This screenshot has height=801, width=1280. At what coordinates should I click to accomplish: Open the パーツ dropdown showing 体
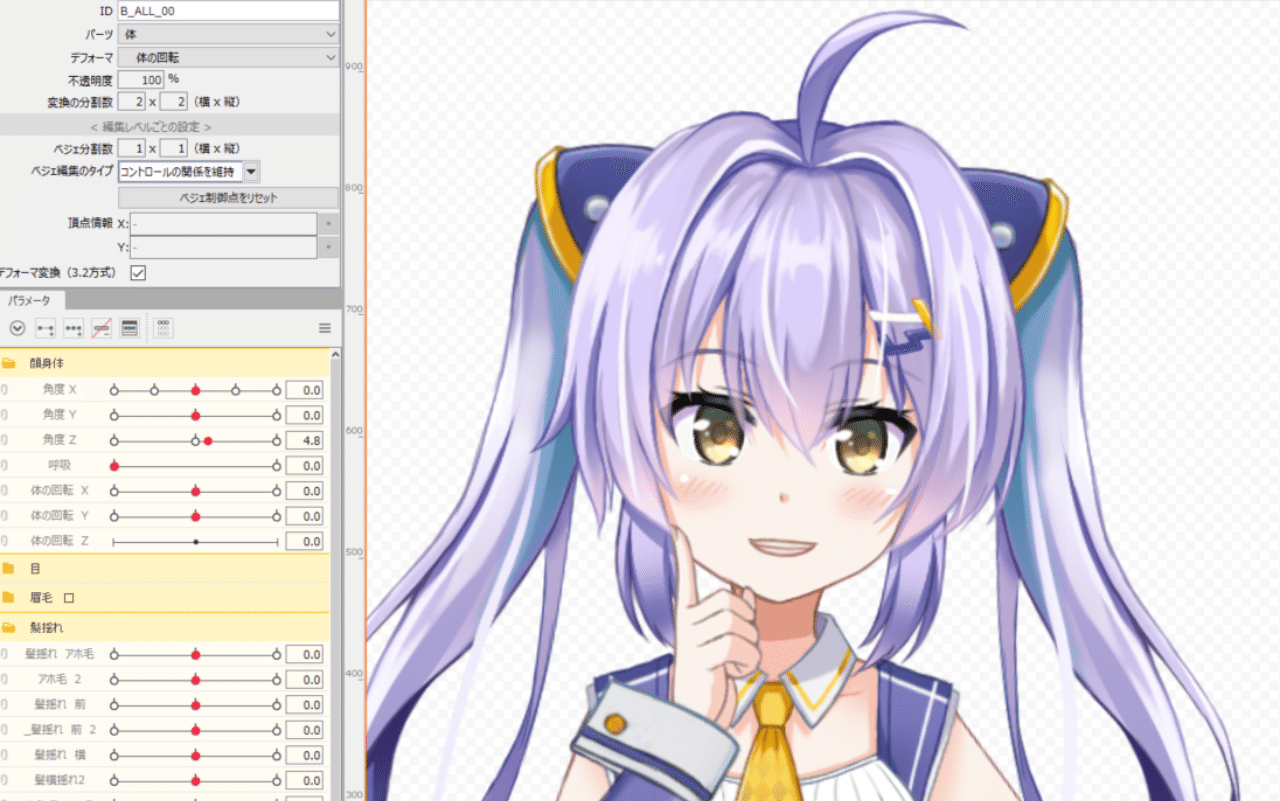pos(228,34)
